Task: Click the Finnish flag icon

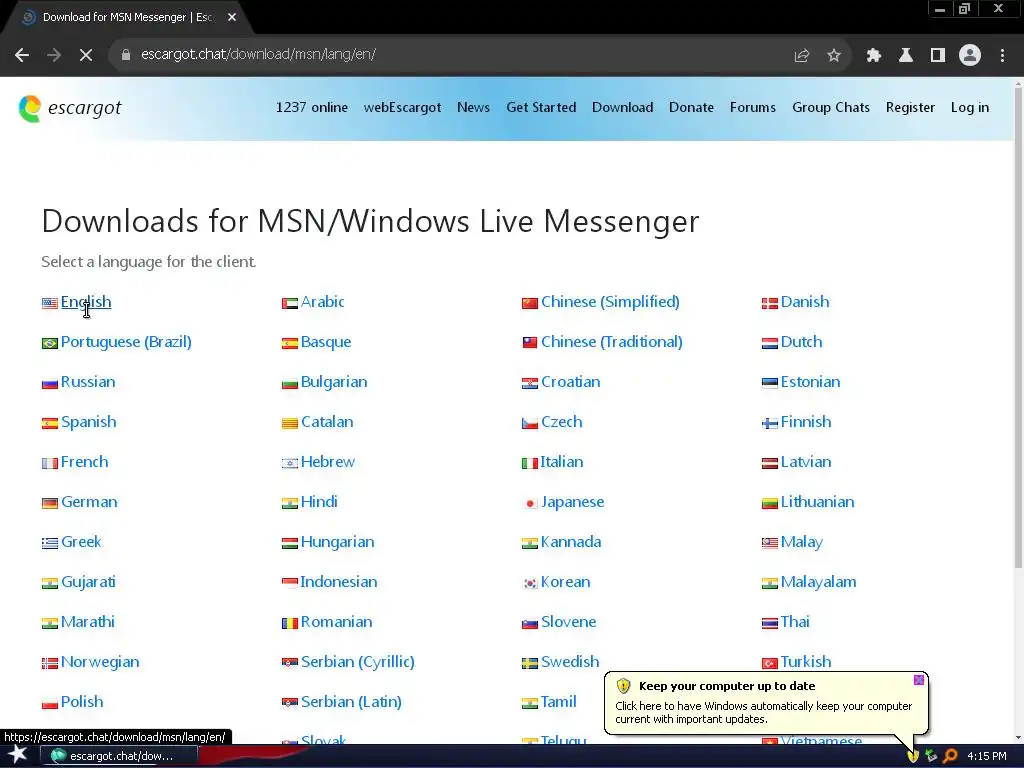Action: pos(769,423)
